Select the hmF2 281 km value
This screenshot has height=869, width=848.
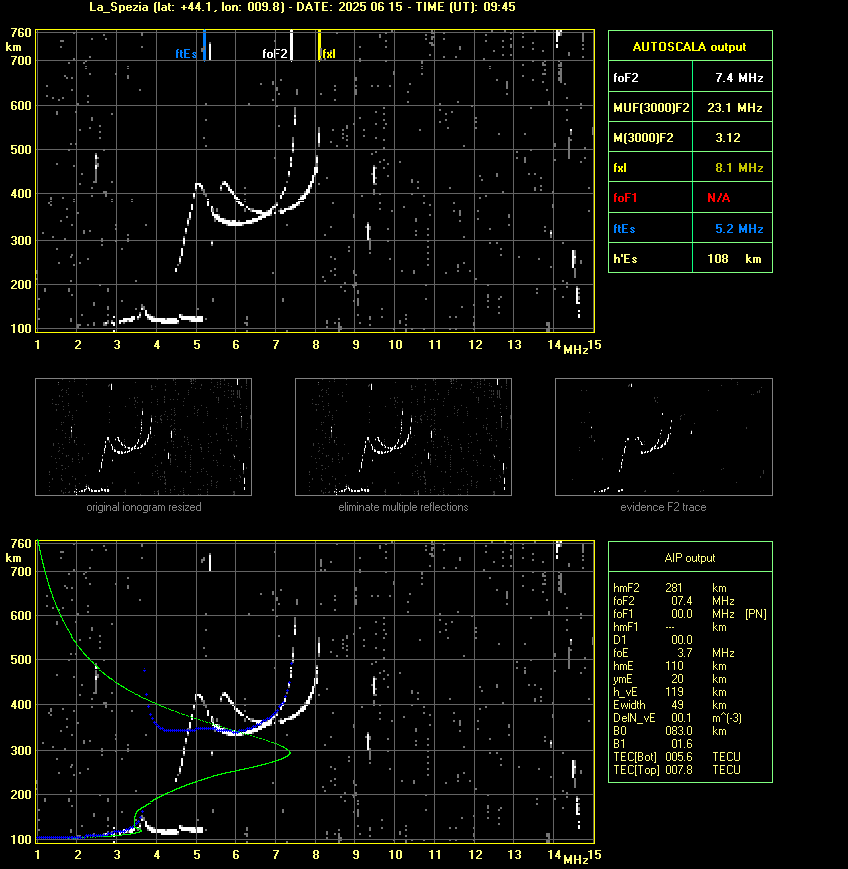click(x=674, y=588)
